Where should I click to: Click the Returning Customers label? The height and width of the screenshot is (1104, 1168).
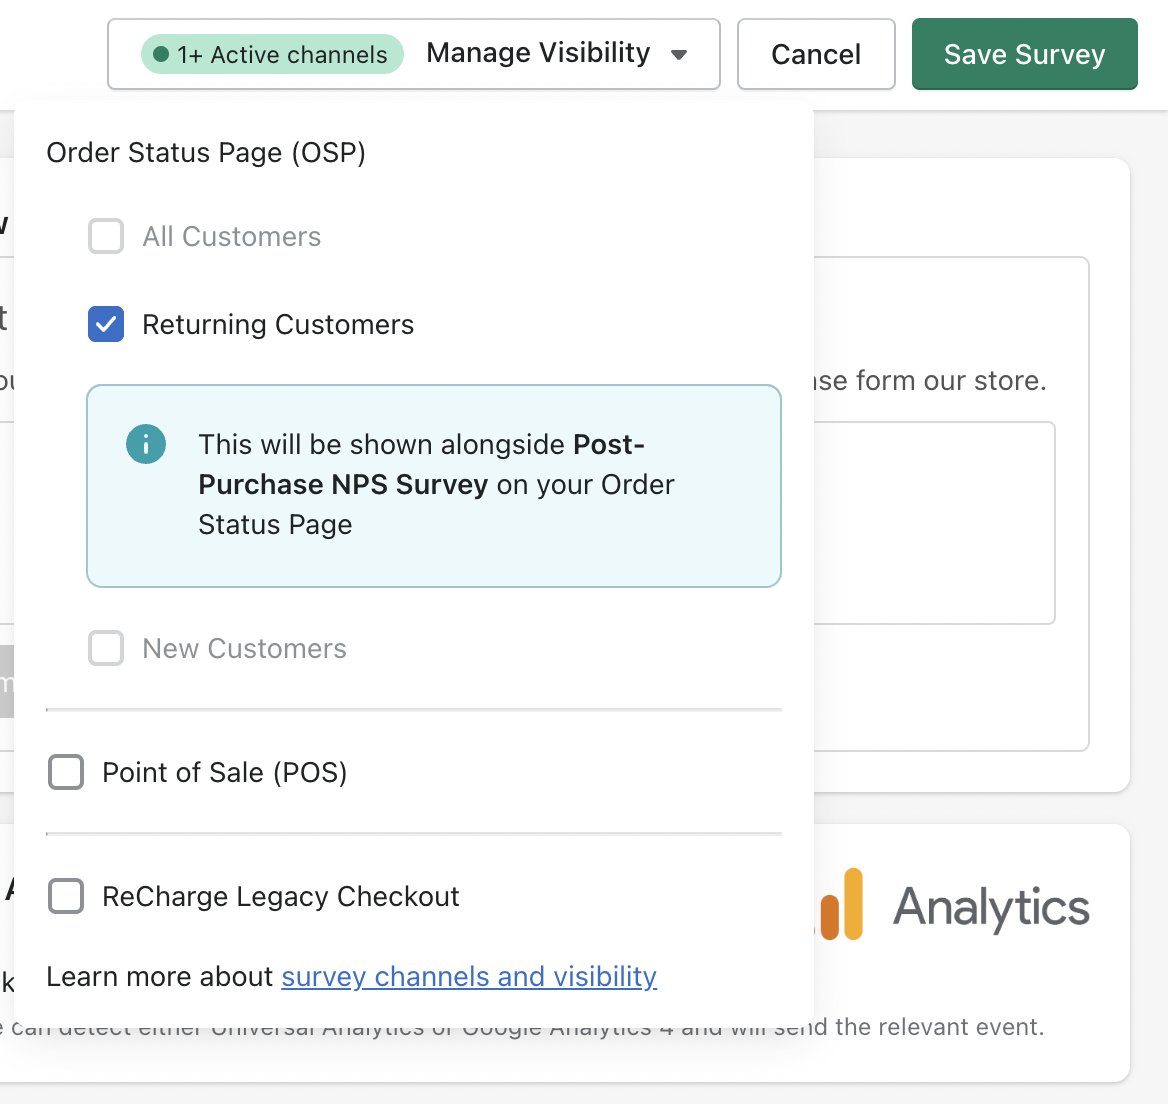click(278, 325)
